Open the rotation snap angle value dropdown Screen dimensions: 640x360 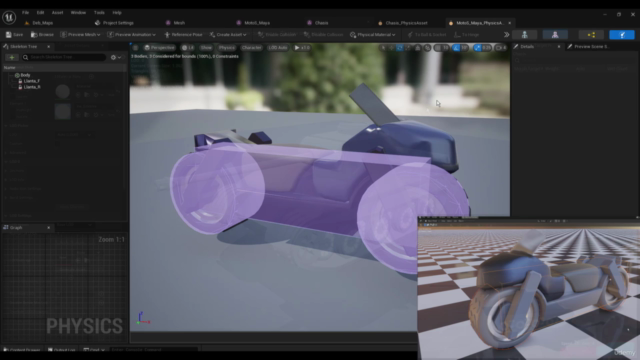464,48
